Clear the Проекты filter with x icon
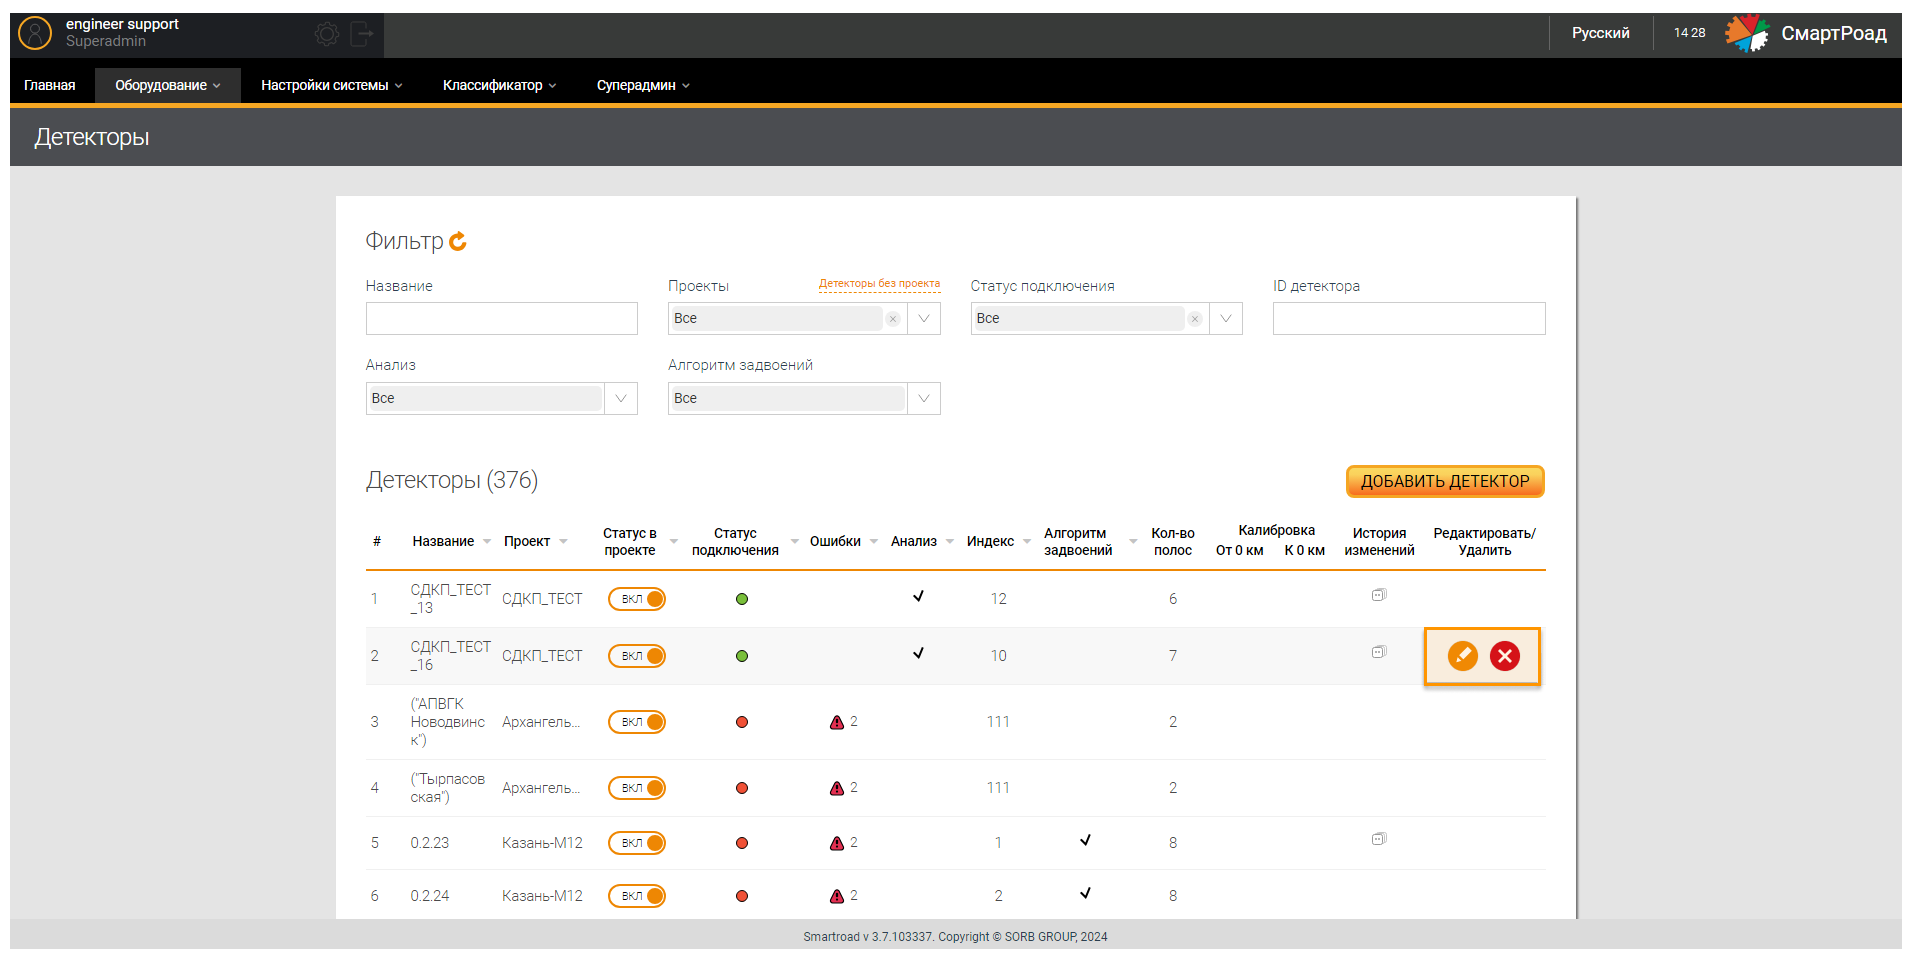 pyautogui.click(x=893, y=319)
